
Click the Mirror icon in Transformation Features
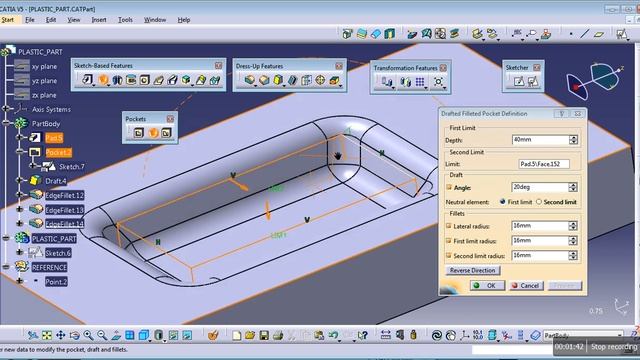click(x=405, y=82)
